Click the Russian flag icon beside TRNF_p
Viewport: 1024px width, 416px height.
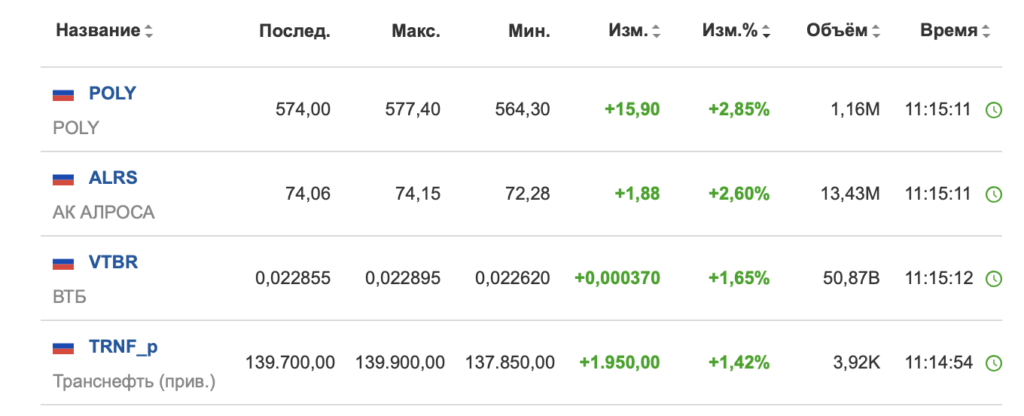63,348
